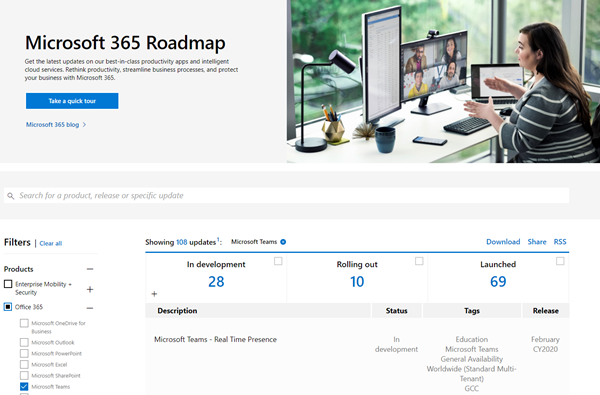Click the Rolling out tile label
This screenshot has height=395, width=600.
(x=357, y=264)
